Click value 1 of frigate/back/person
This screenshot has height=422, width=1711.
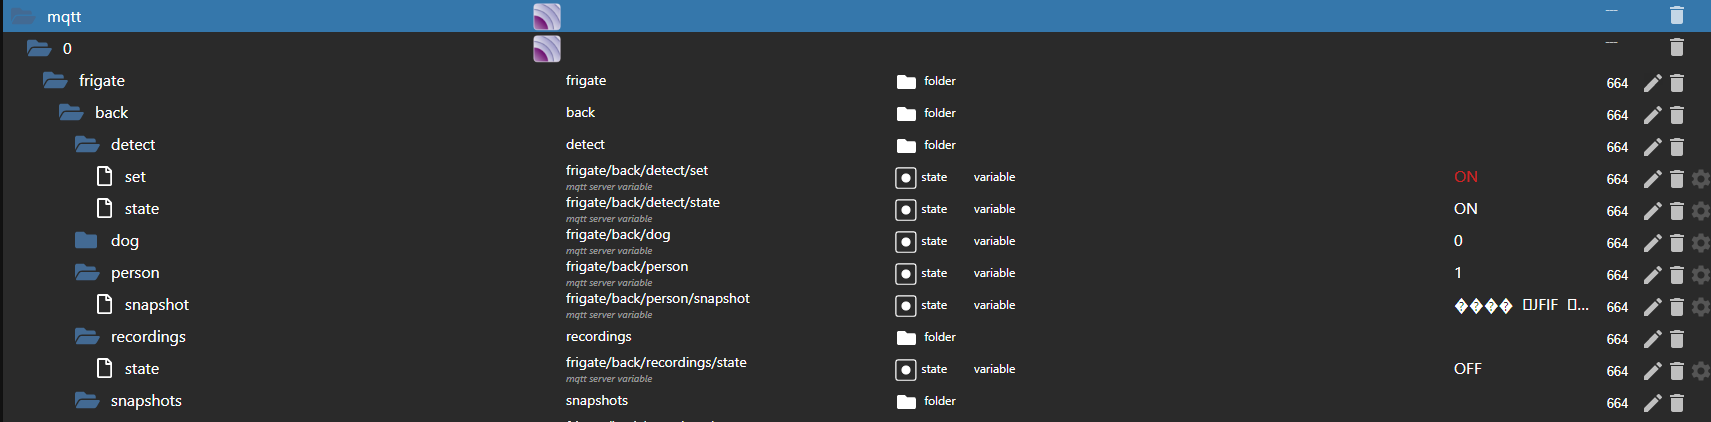[1458, 273]
